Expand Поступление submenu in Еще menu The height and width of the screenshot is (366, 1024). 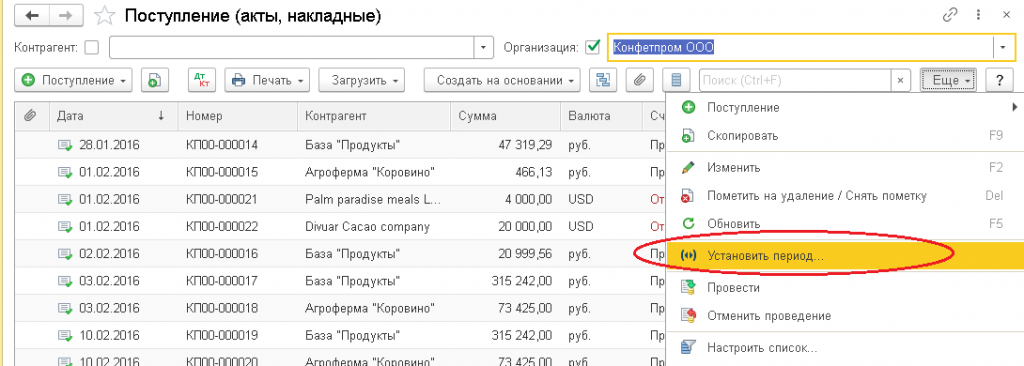pyautogui.click(x=844, y=107)
